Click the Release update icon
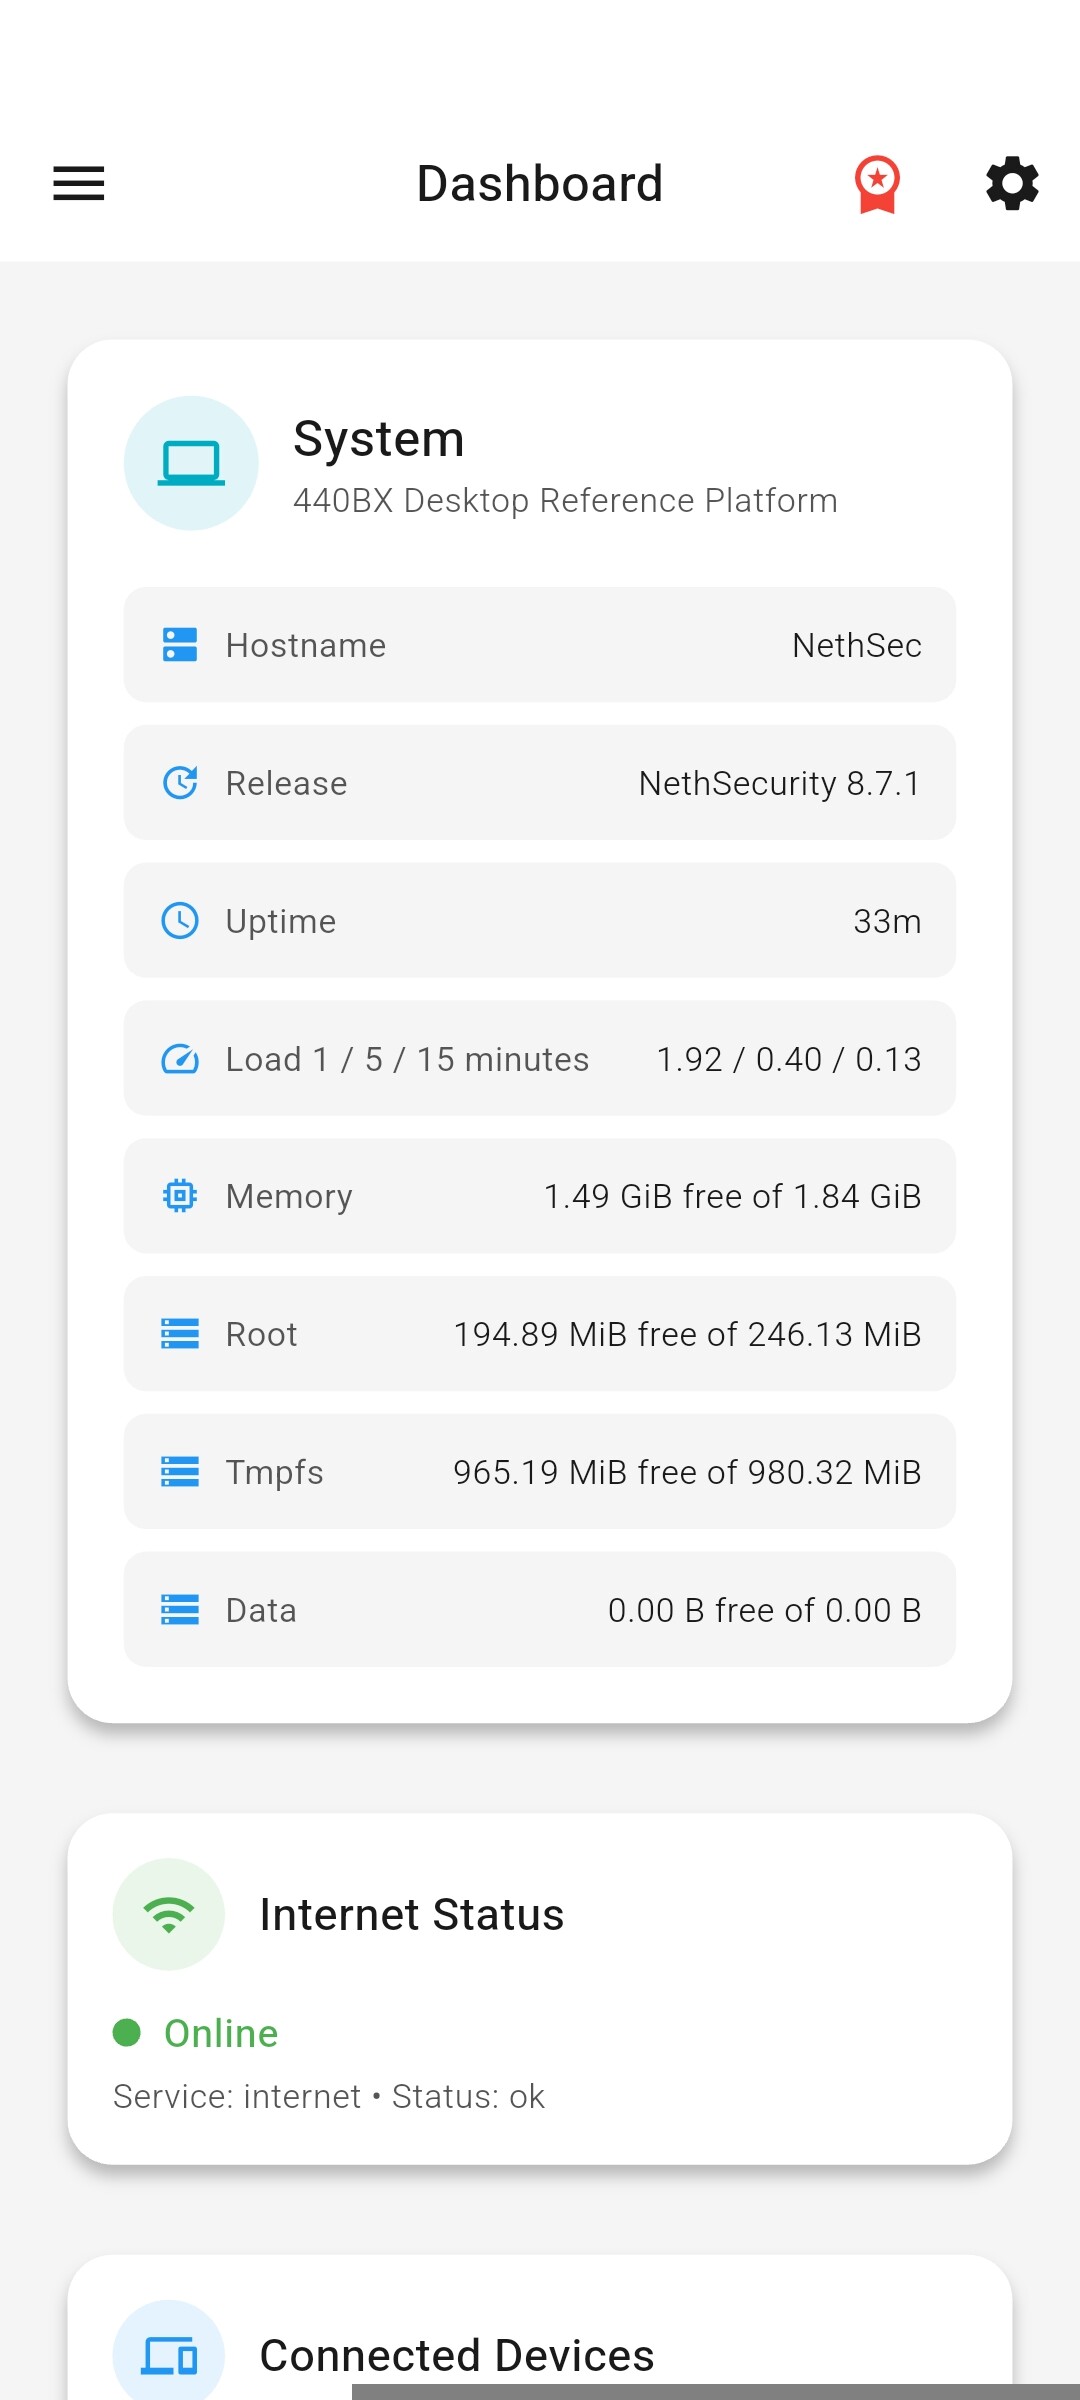1080x2400 pixels. point(180,783)
